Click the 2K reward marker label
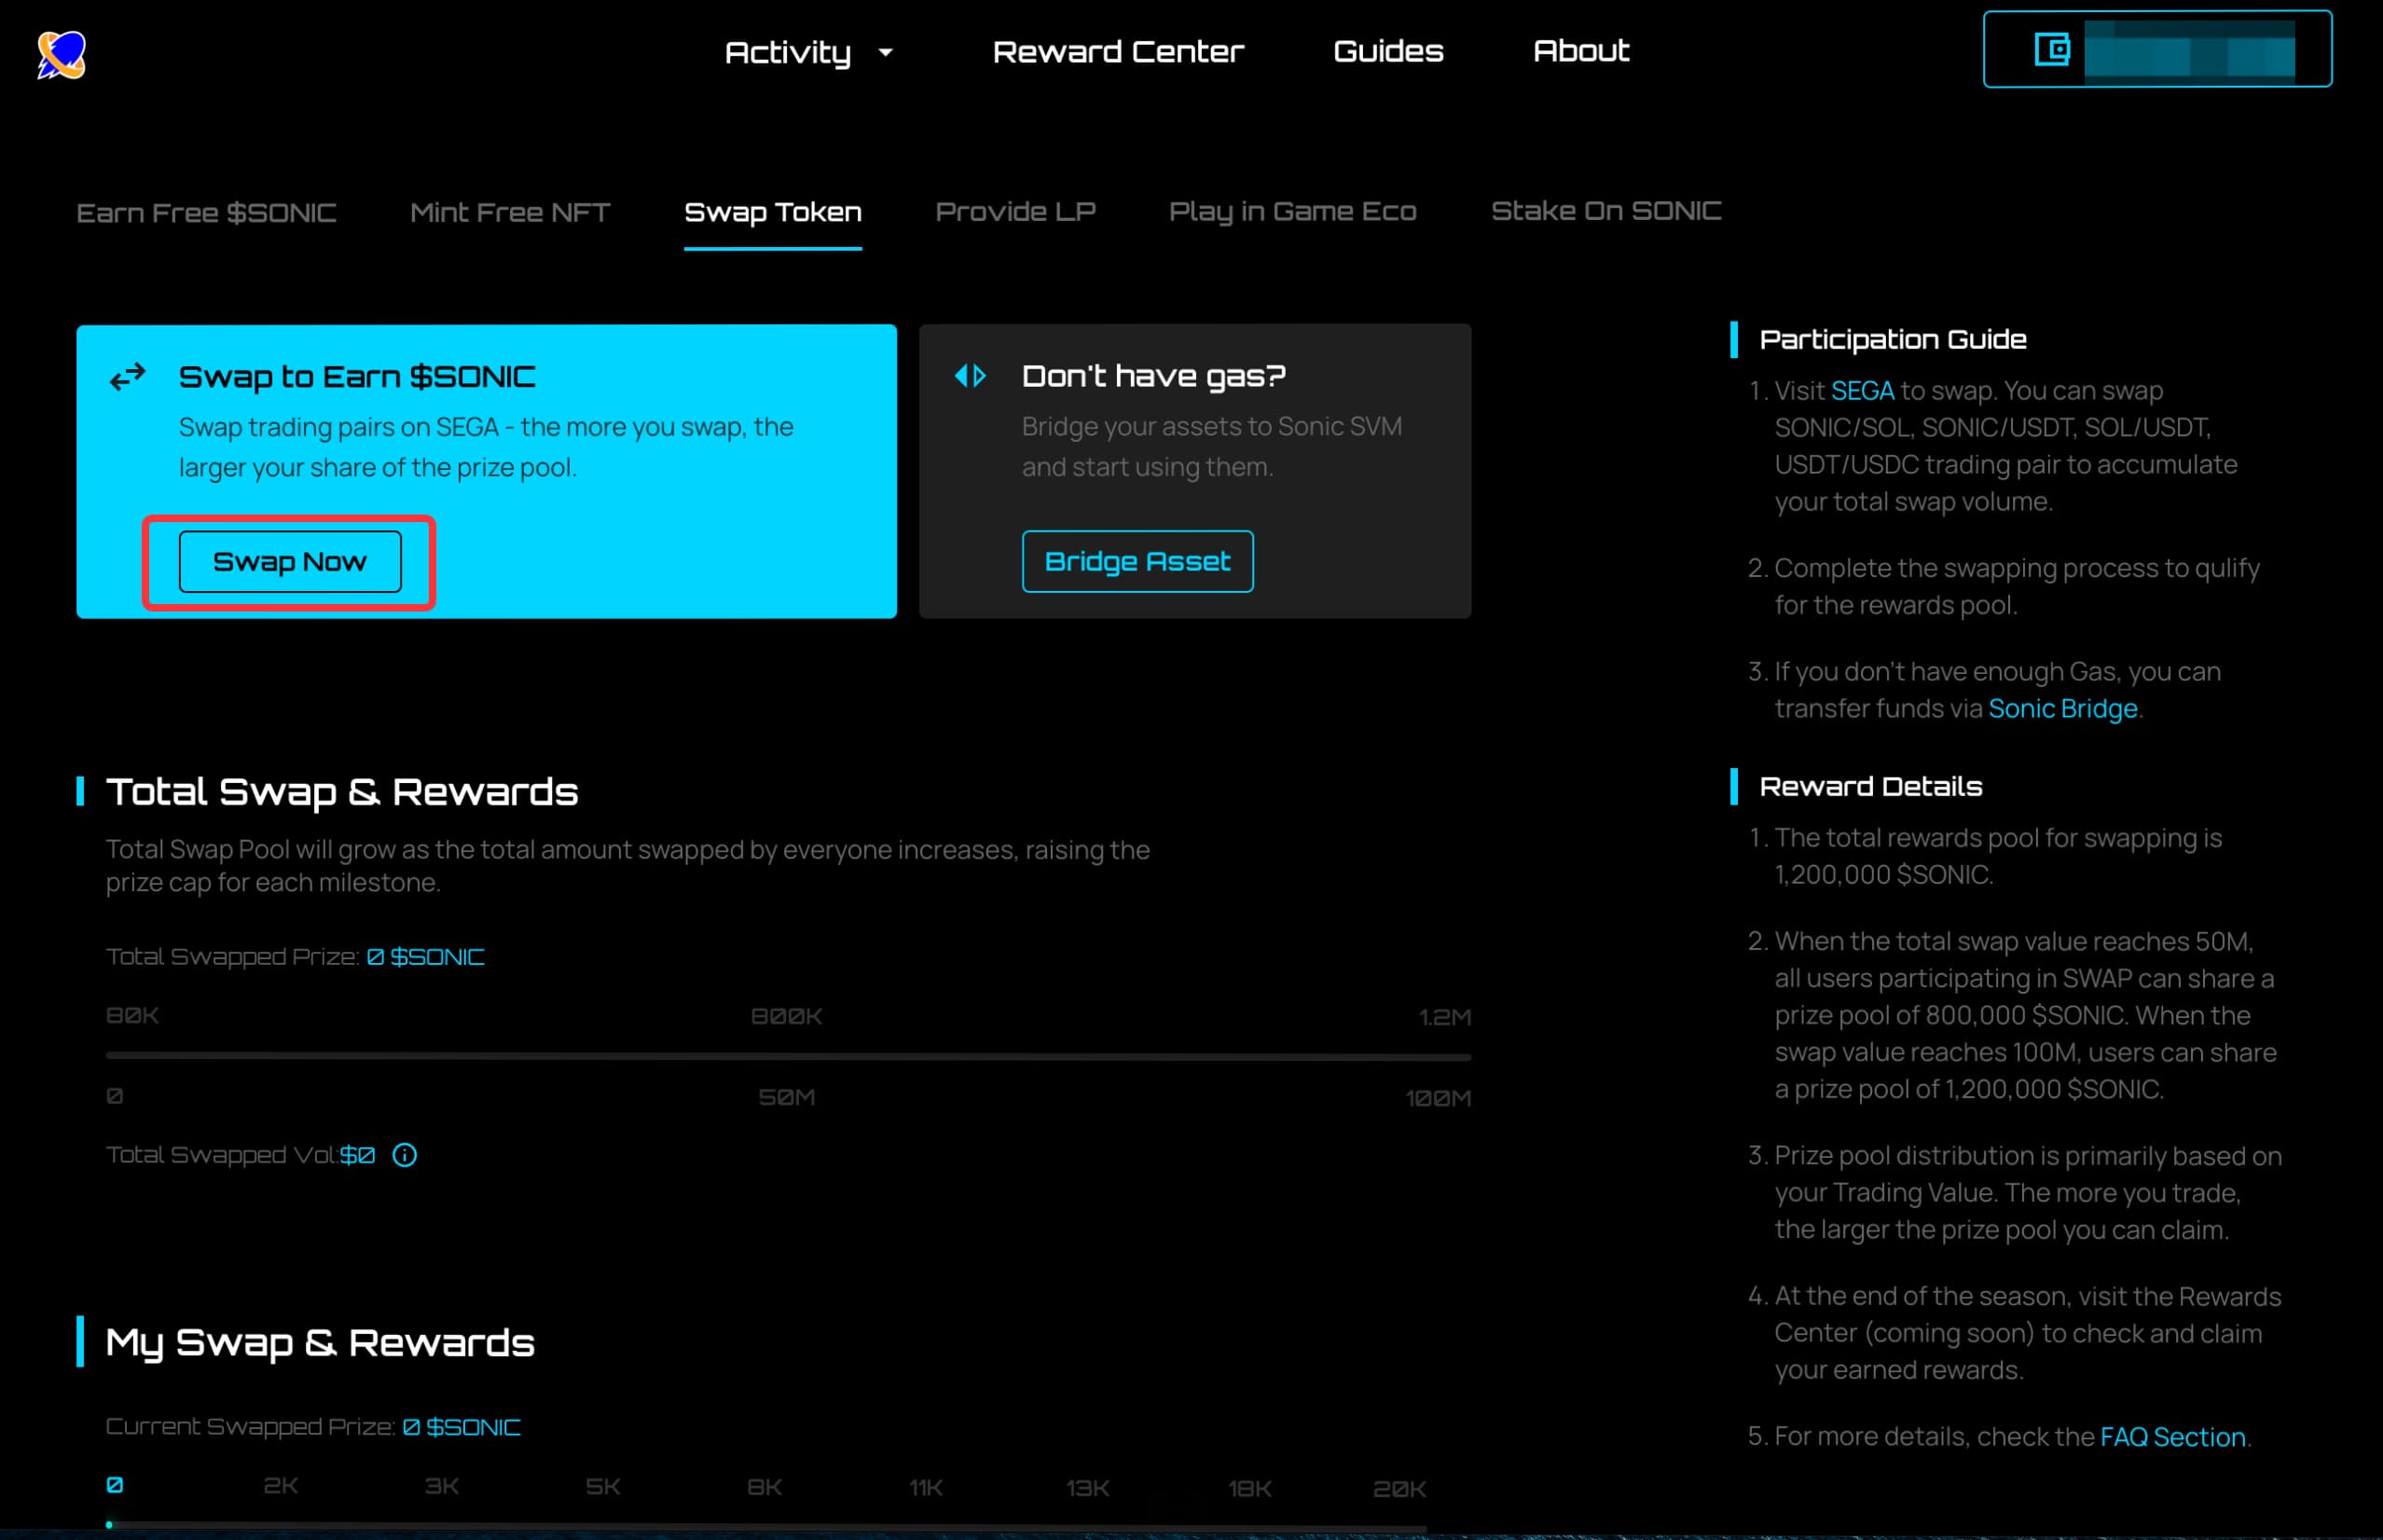This screenshot has width=2383, height=1540. pyautogui.click(x=281, y=1486)
